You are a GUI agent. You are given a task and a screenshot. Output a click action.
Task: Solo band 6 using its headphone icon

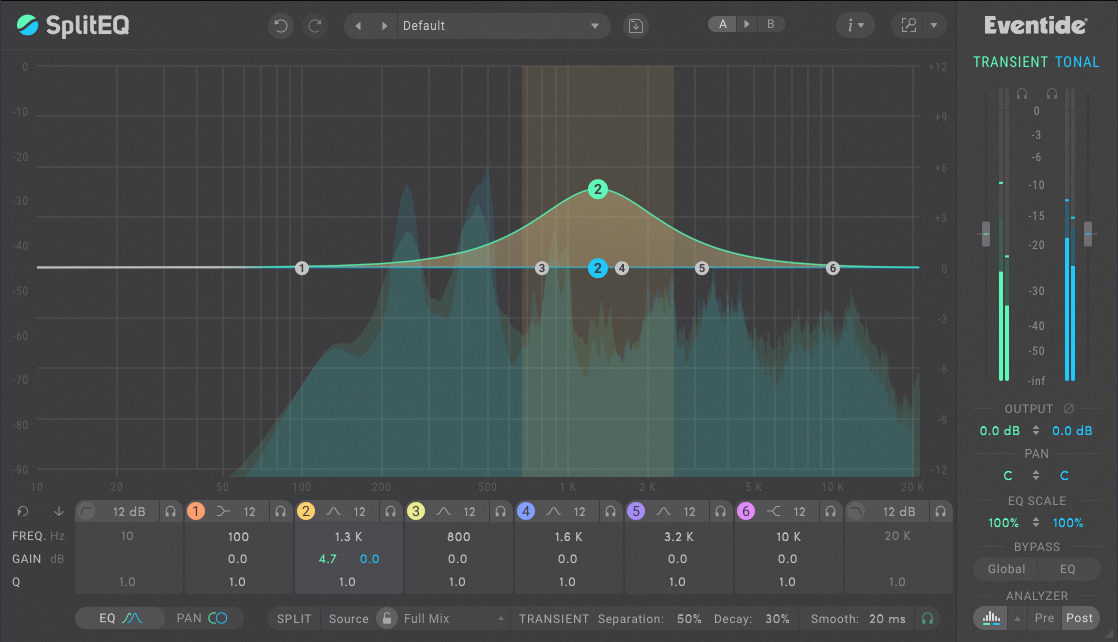point(830,511)
